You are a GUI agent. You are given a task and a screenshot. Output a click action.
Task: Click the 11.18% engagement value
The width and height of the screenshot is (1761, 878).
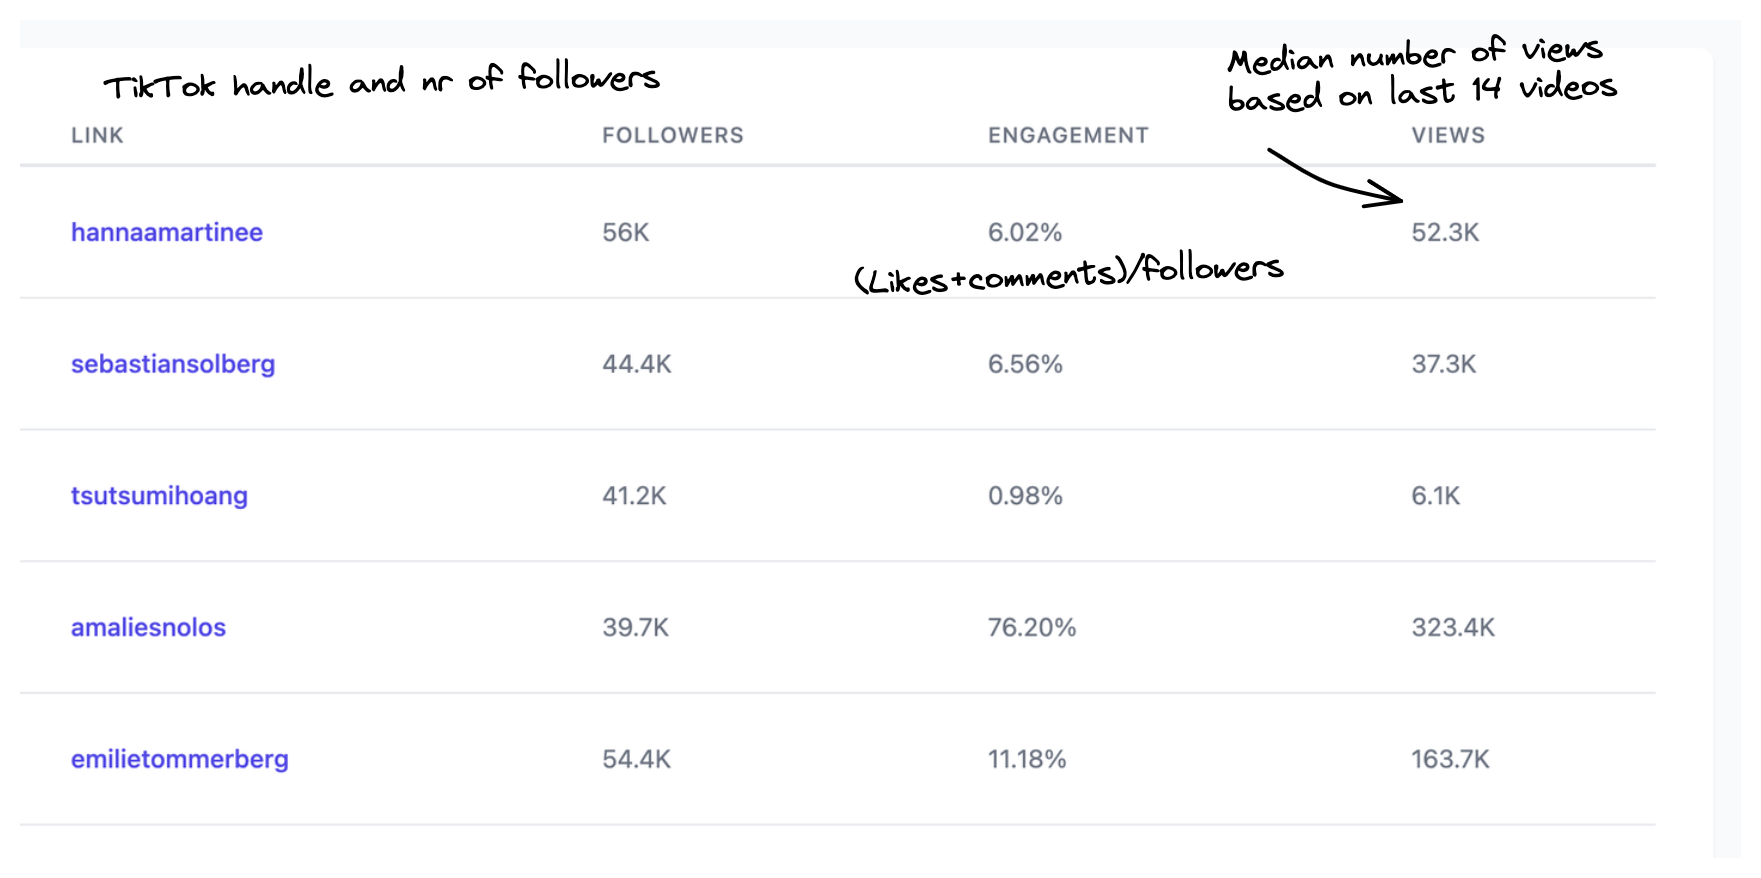[1027, 759]
